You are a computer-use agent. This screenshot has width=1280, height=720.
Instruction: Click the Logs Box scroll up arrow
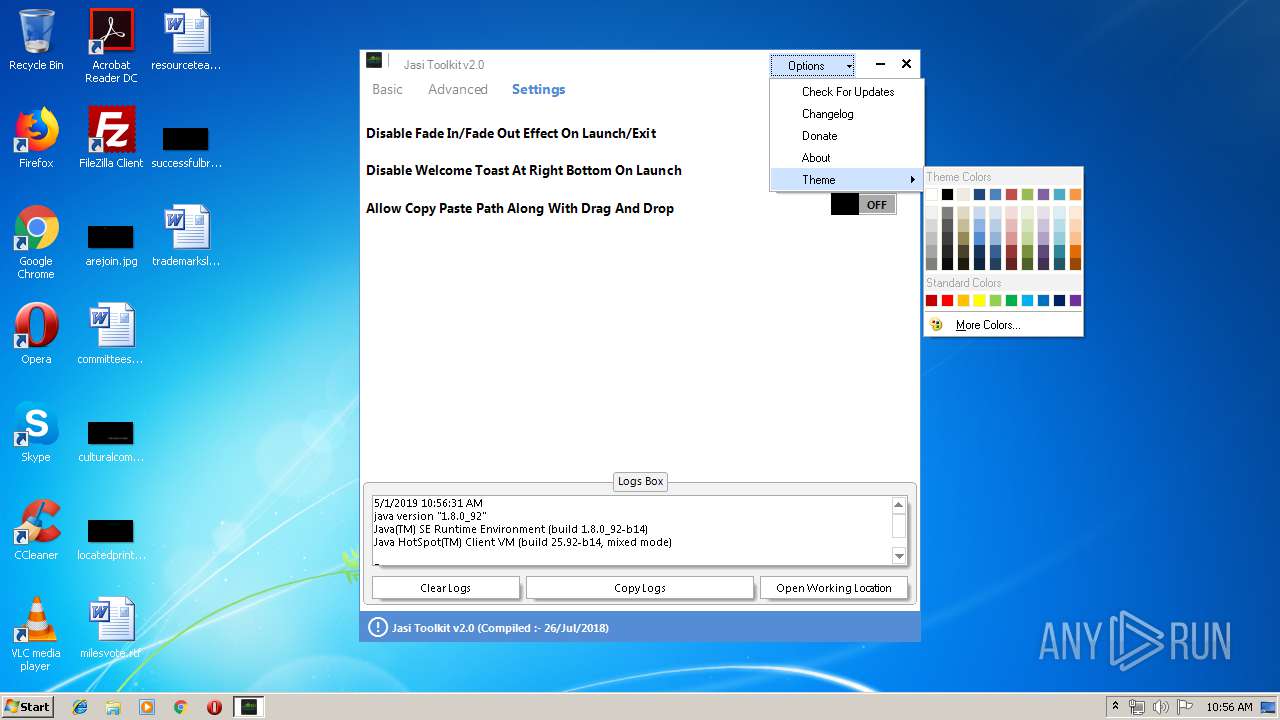click(x=898, y=505)
